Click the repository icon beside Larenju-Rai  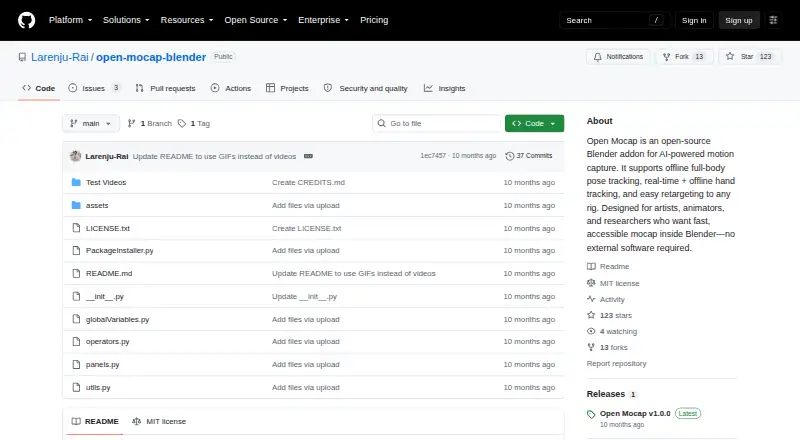click(x=22, y=57)
